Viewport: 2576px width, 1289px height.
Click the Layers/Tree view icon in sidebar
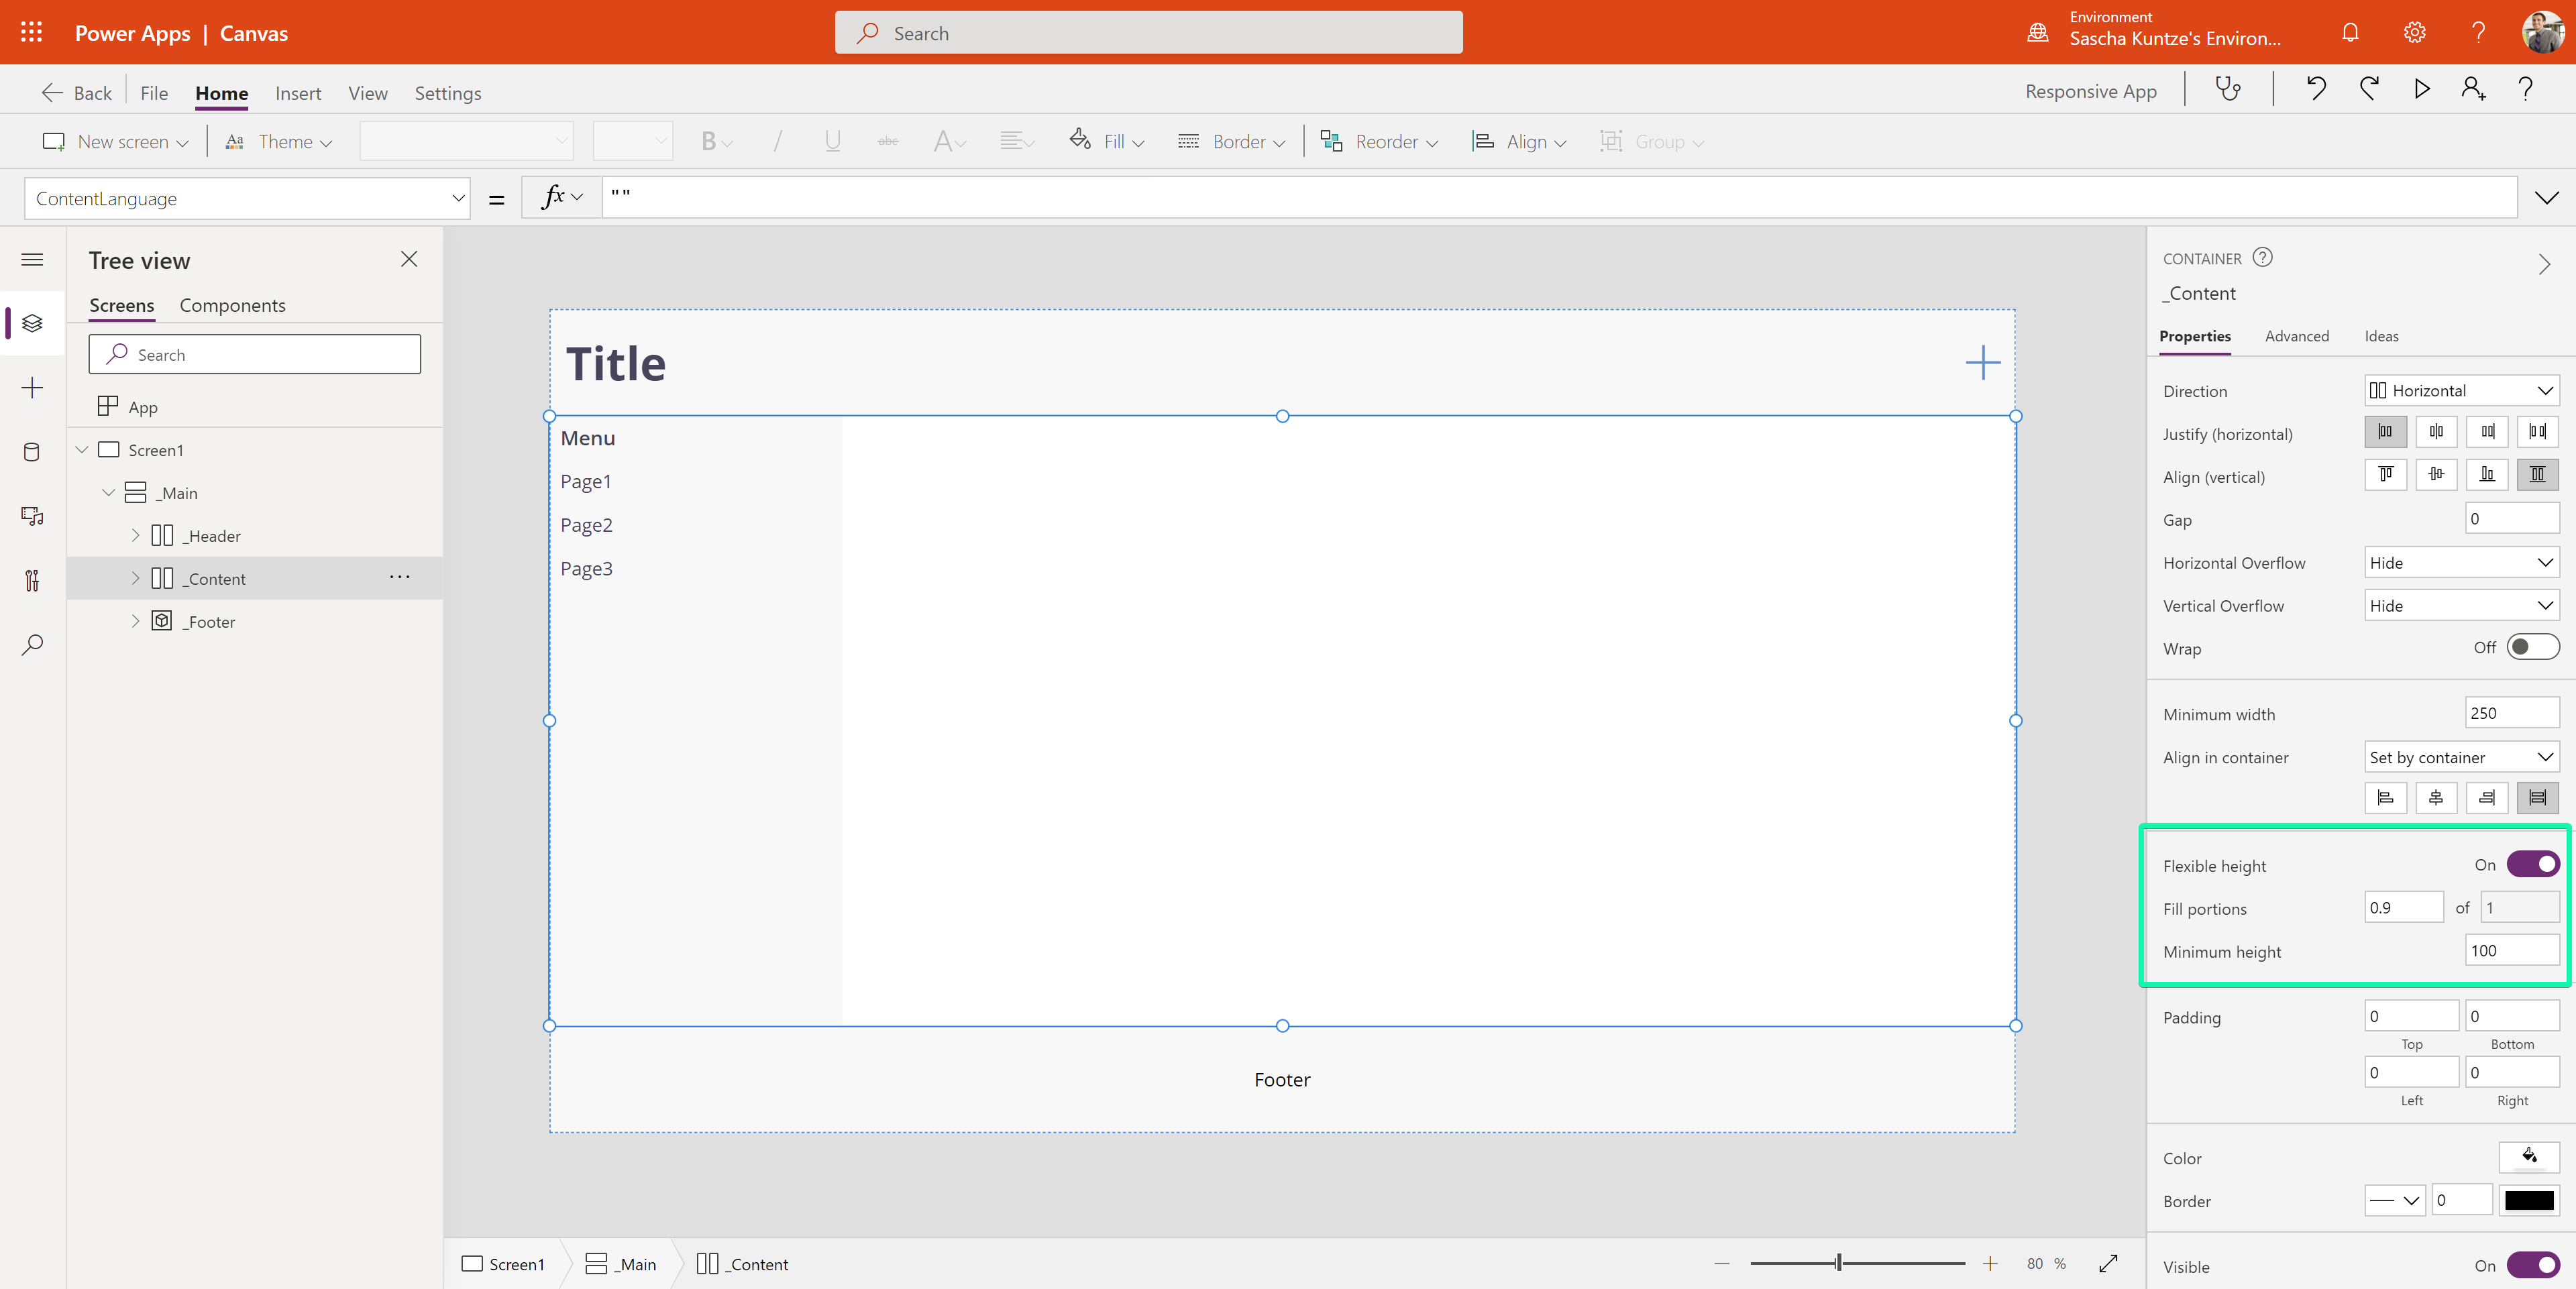pos(32,322)
